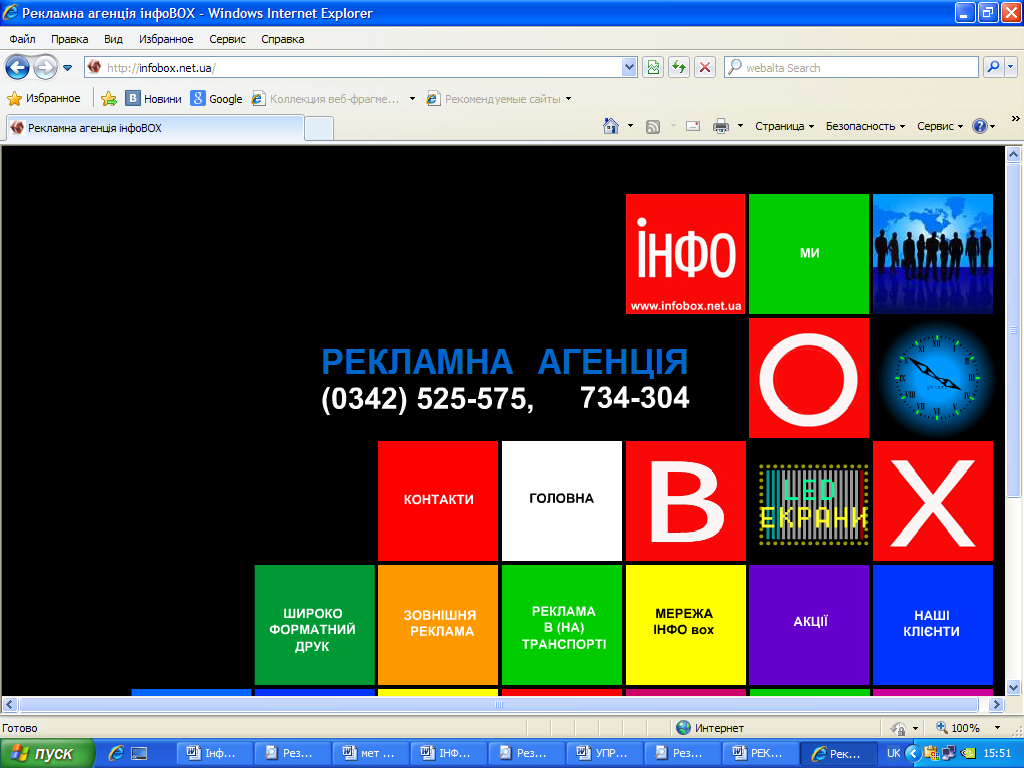Open the Безопасность command menu
1024x768 pixels.
(865, 126)
